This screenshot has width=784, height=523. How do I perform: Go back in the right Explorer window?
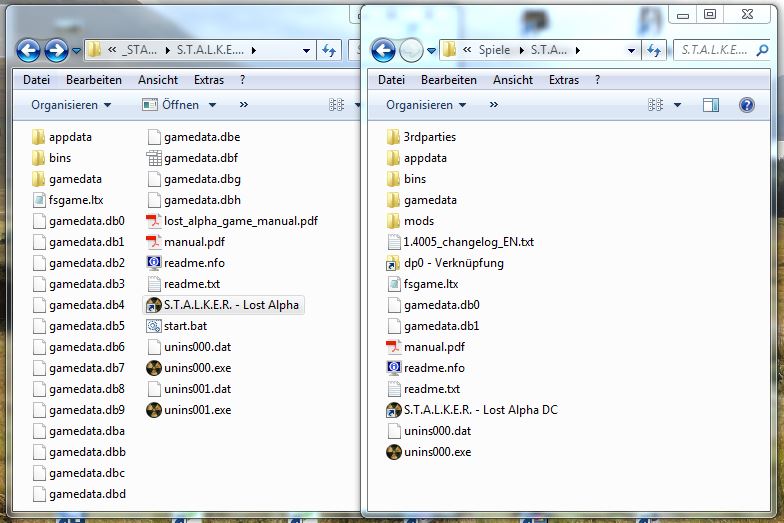[384, 50]
